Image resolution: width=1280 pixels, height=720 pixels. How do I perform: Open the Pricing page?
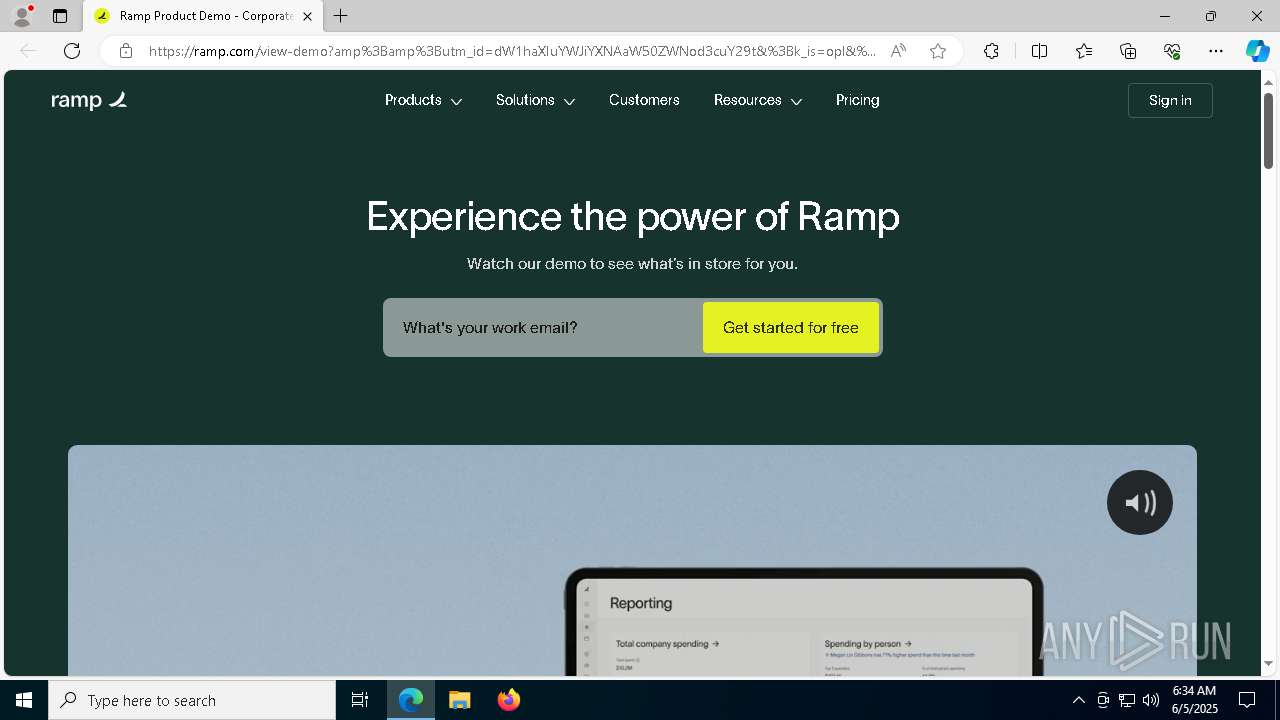(x=858, y=100)
